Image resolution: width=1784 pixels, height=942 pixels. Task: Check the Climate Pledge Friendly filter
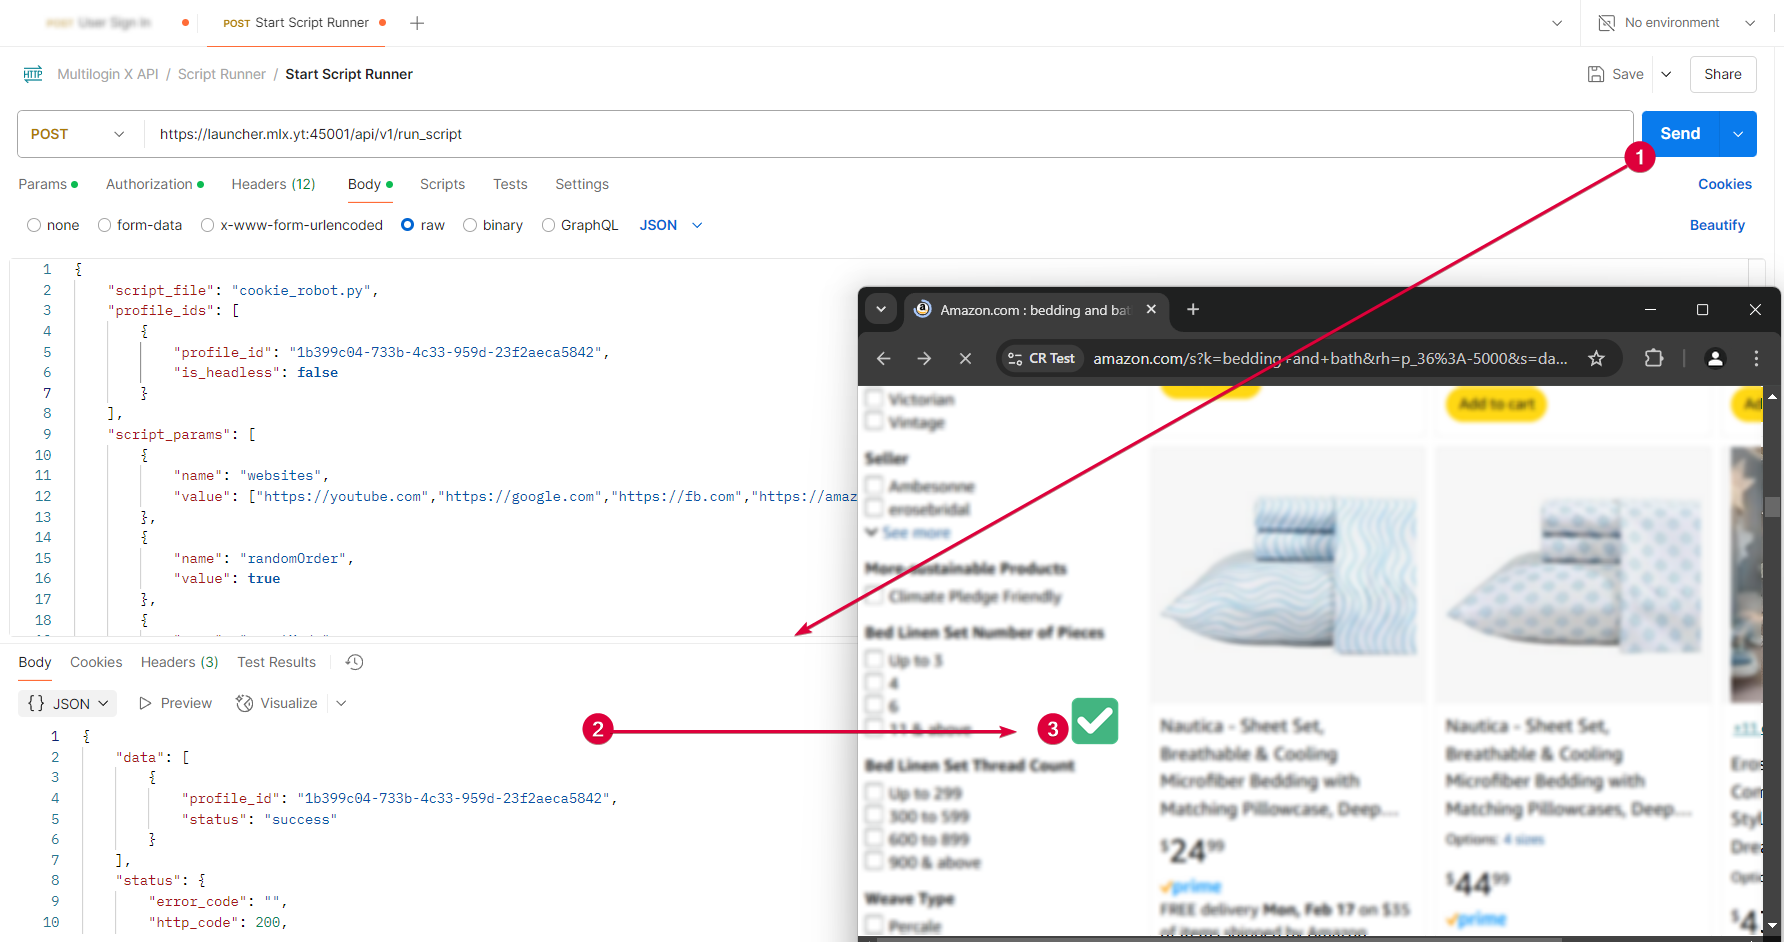coord(875,596)
